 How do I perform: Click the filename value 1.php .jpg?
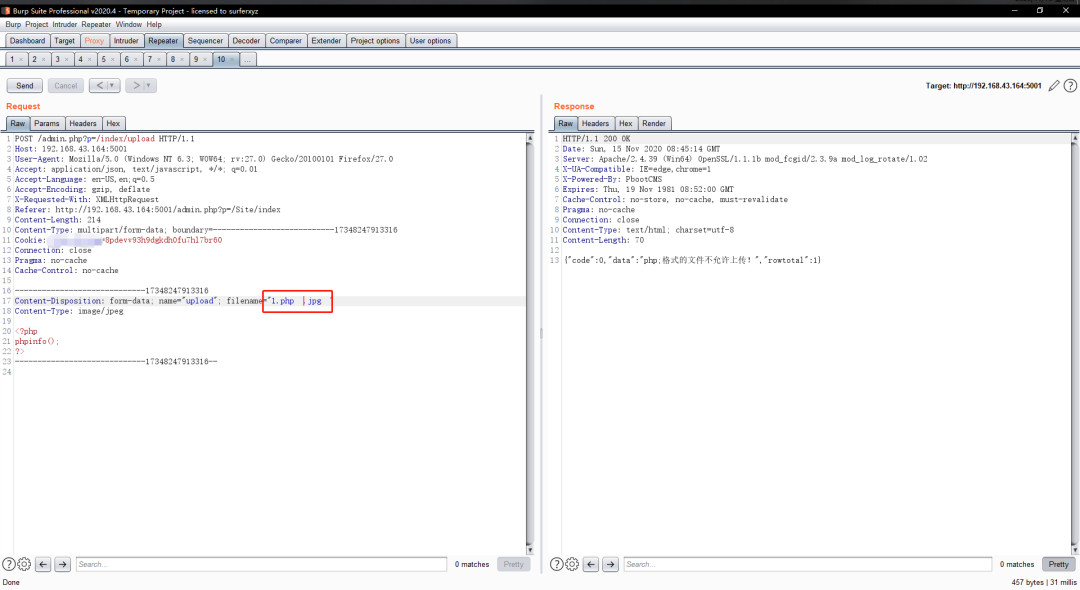[x=295, y=301]
